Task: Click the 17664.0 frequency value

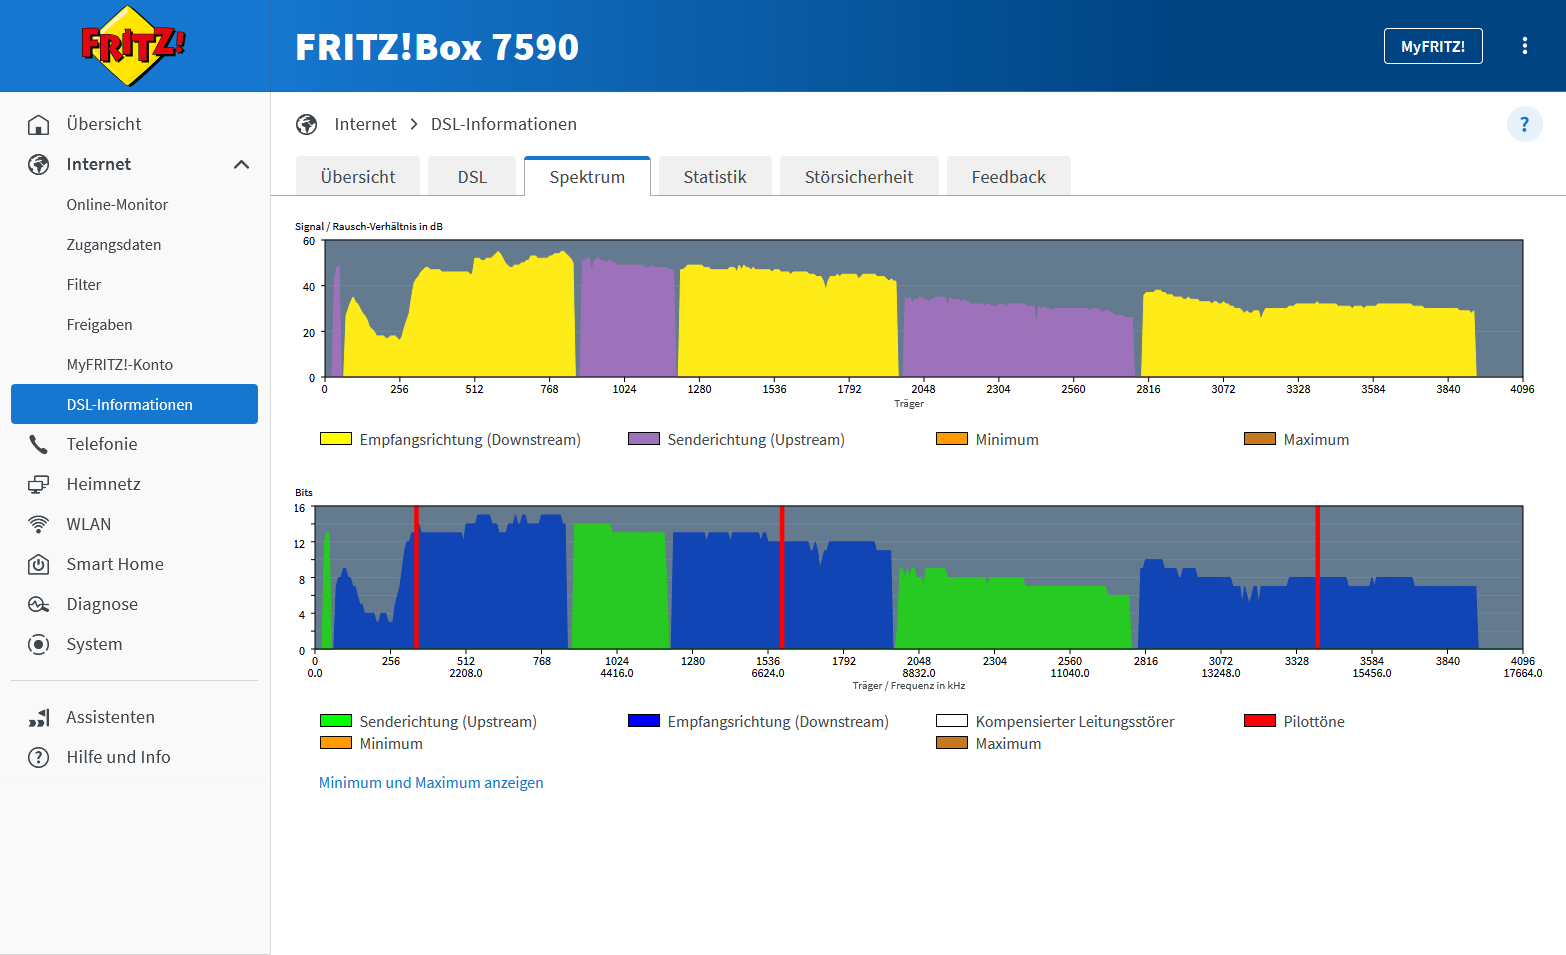Action: point(1522,673)
